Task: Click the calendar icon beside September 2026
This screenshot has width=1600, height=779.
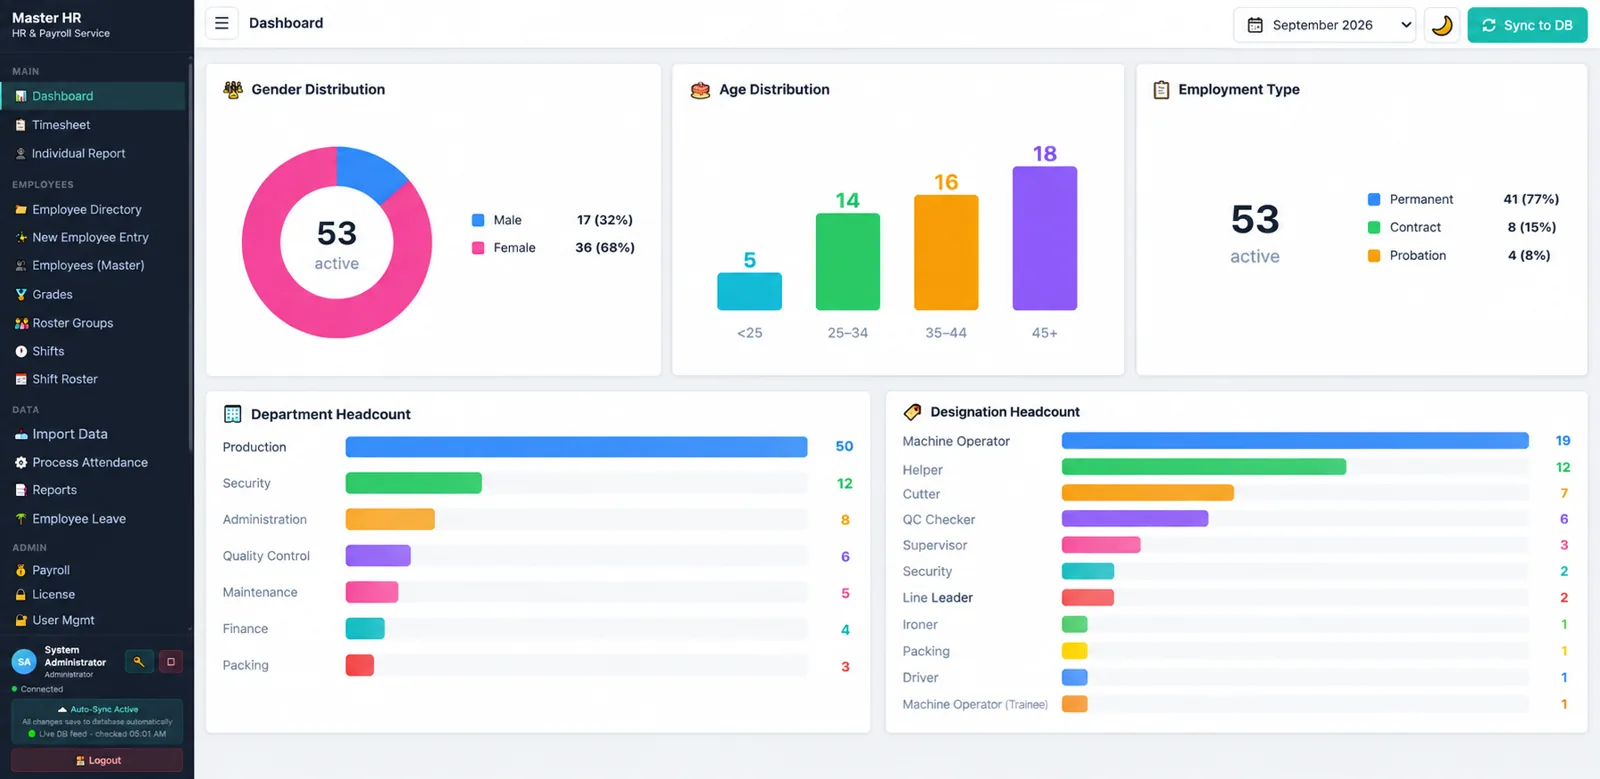Action: 1255,25
